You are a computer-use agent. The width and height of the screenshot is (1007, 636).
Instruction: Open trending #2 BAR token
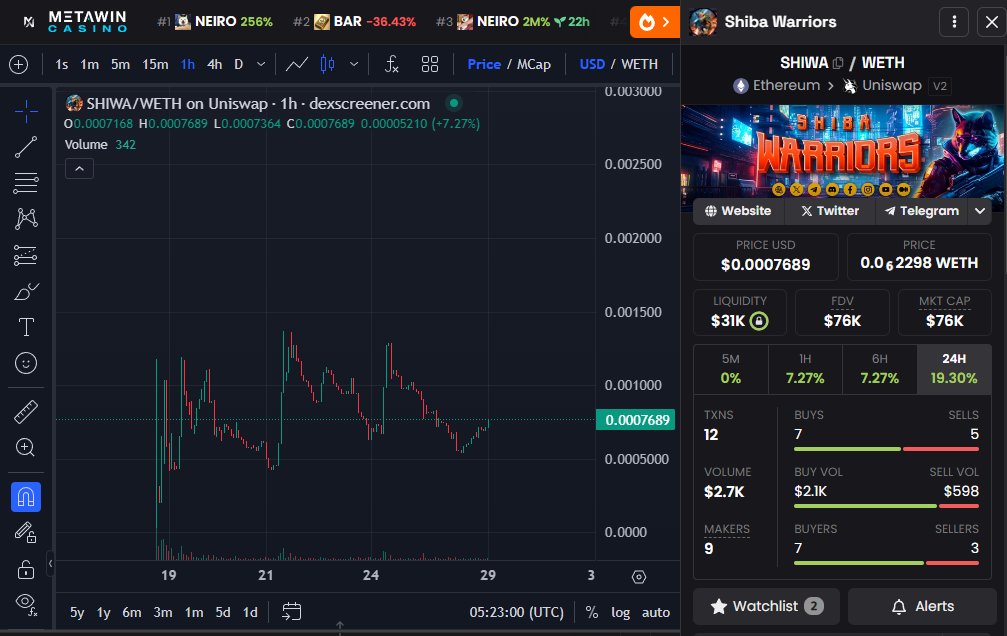tap(355, 22)
